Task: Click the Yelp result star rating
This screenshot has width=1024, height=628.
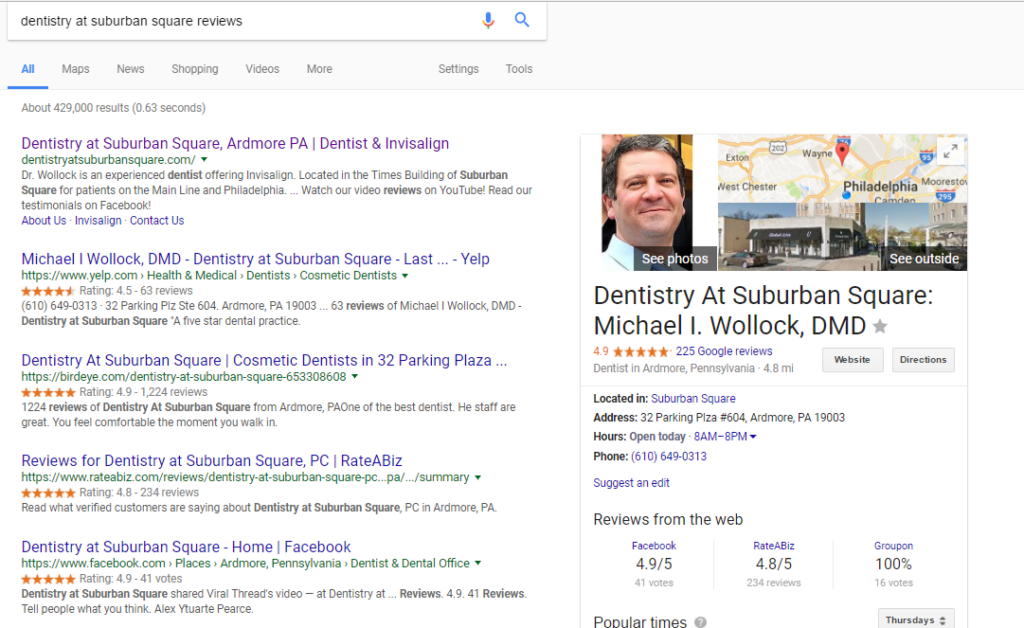Action: 48,291
